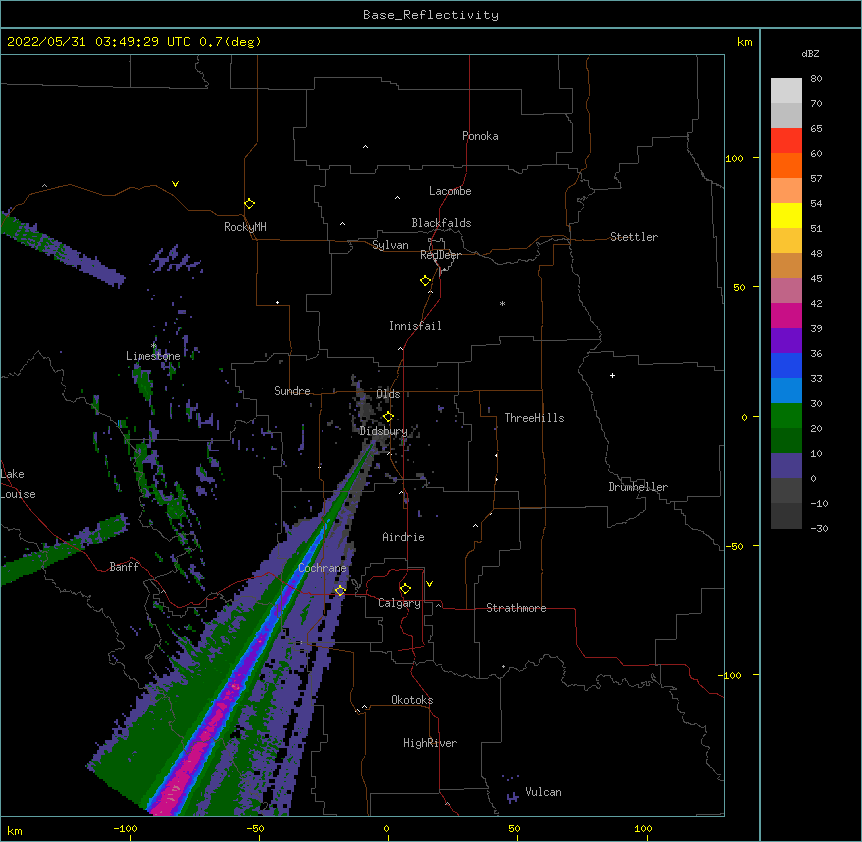862x842 pixels.
Task: Pick the orange 57-60 dBZ legend swatch
Action: 786,165
